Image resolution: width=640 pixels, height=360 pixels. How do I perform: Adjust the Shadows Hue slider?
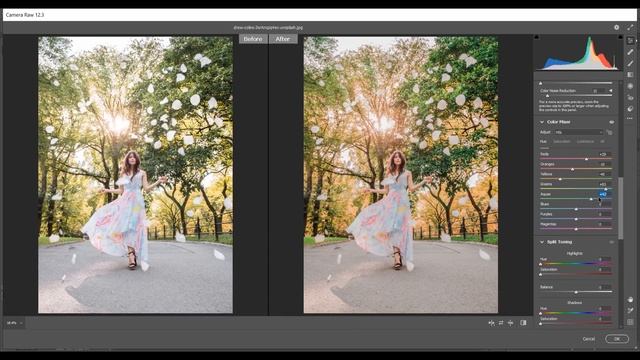[576, 313]
